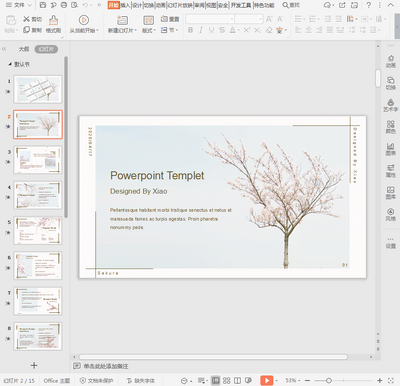The width and height of the screenshot is (400, 386).
Task: Open the Slide Show (幻灯片放映) ribbon tab
Action: click(x=180, y=5)
